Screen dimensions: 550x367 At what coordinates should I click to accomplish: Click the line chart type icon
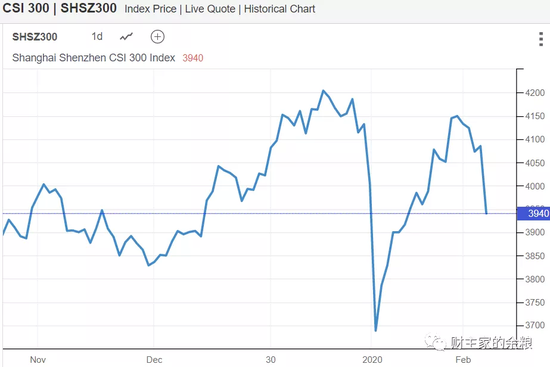[126, 36]
